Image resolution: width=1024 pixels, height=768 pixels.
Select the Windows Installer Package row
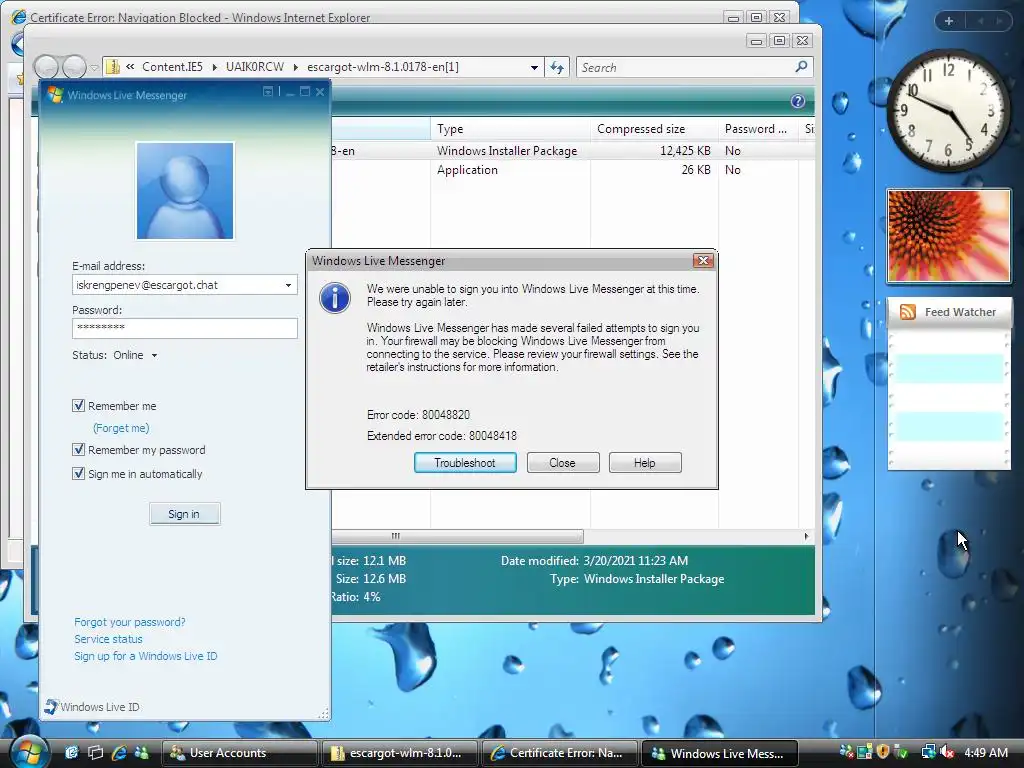click(x=573, y=151)
